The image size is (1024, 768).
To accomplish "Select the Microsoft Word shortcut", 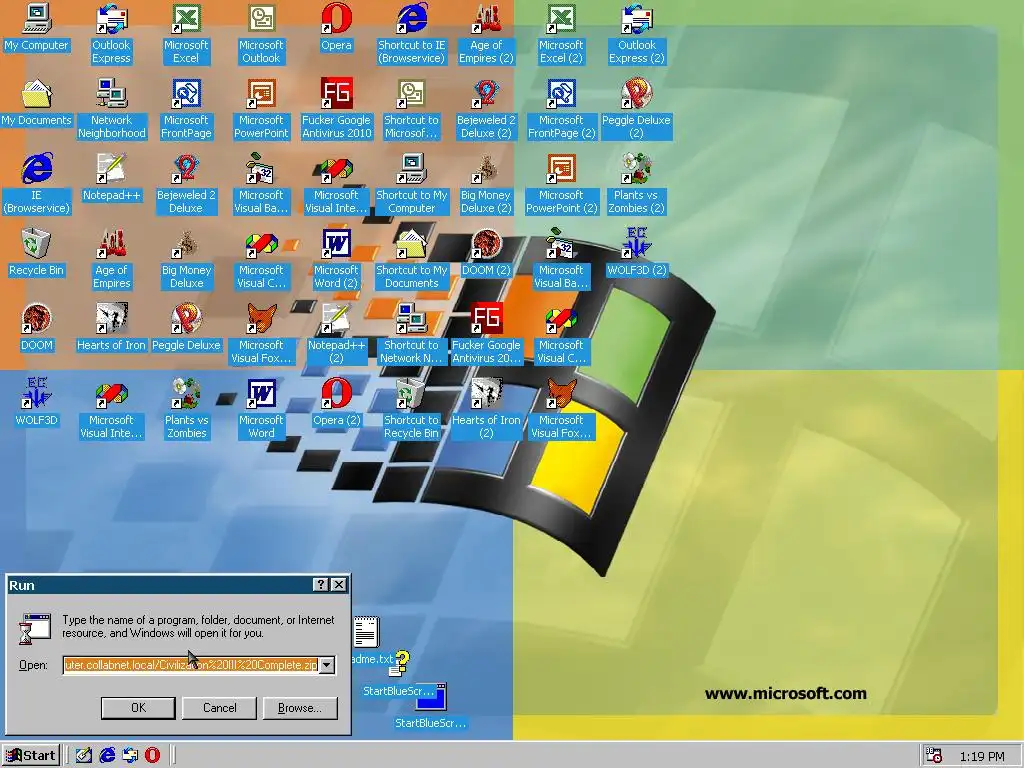I will coord(261,409).
